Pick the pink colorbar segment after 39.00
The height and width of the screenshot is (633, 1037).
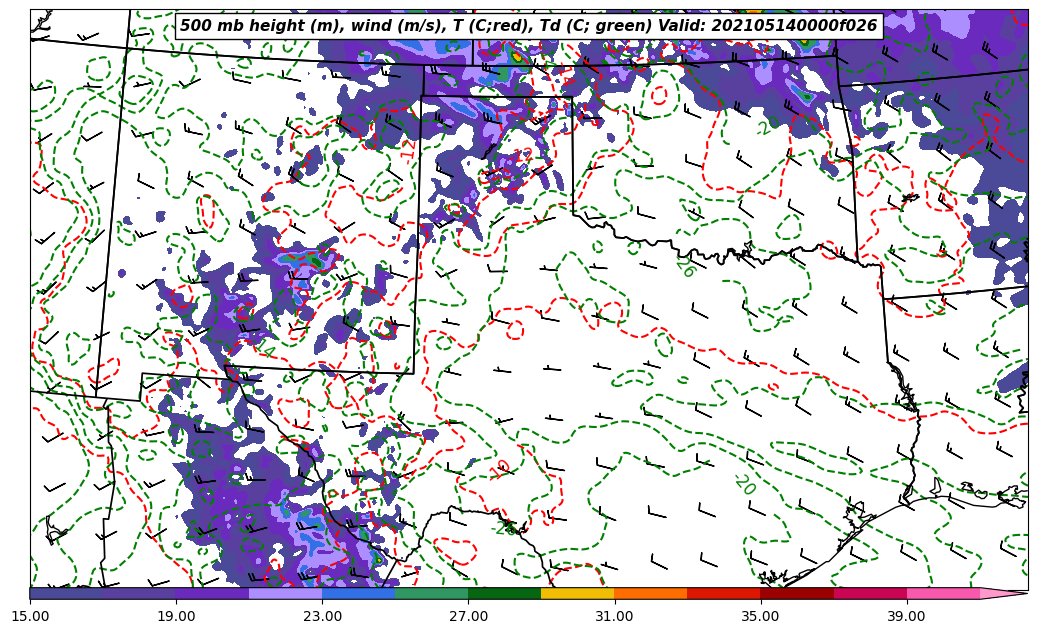(943, 593)
